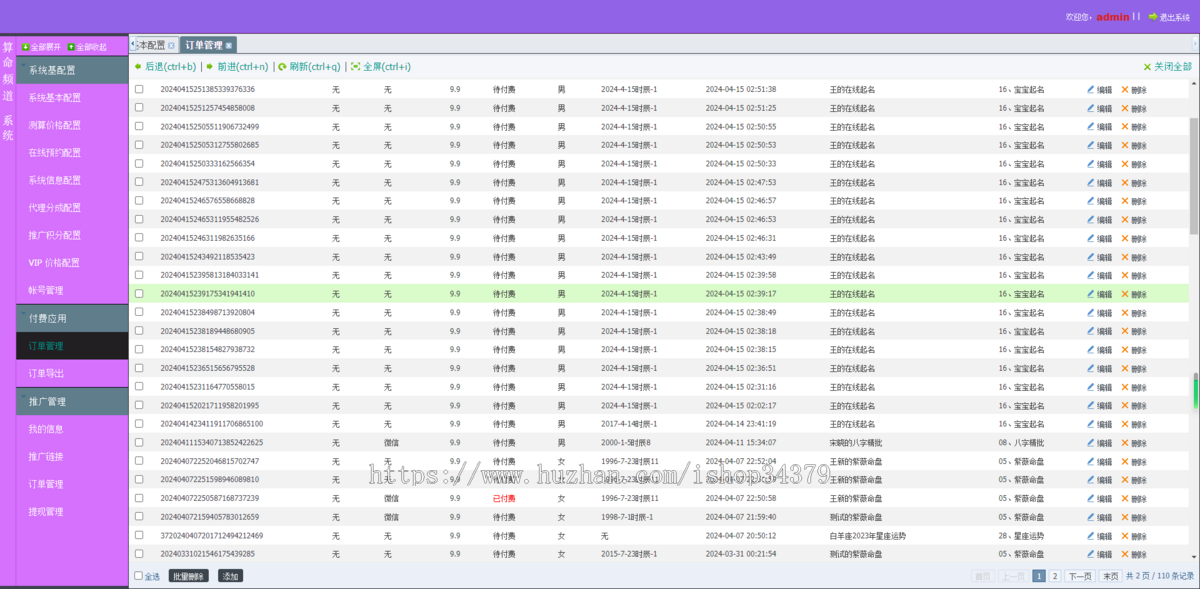Viewport: 1200px width, 589px height.
Task: Click edit pencil for the 02:50:55 order
Action: [x=1091, y=127]
